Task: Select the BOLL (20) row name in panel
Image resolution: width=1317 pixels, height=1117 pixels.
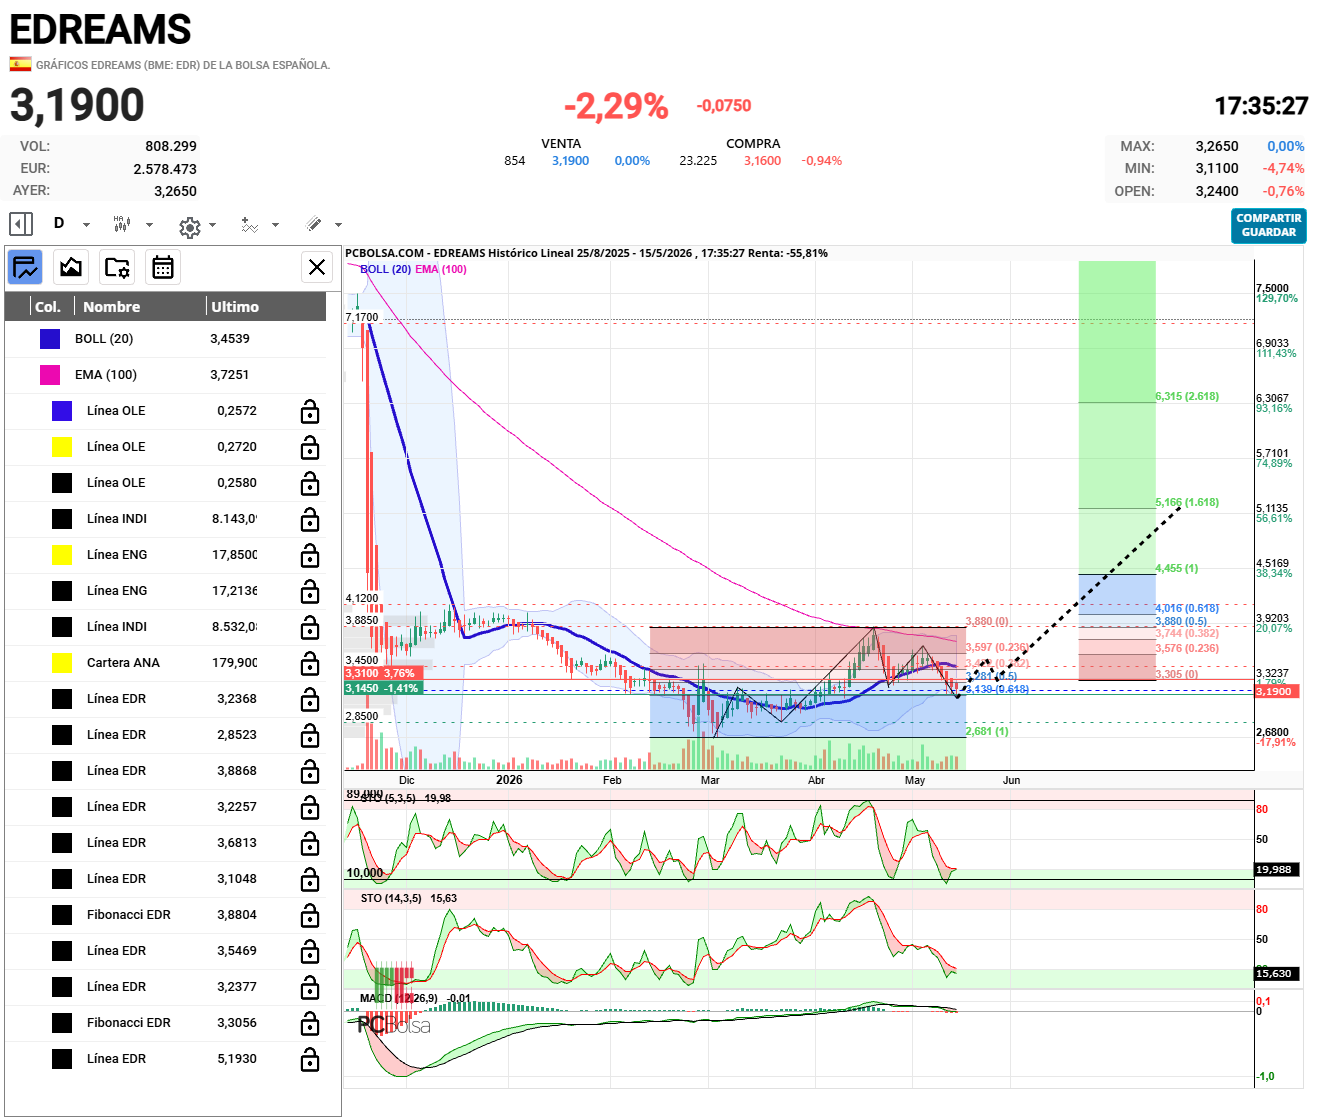Action: [104, 339]
